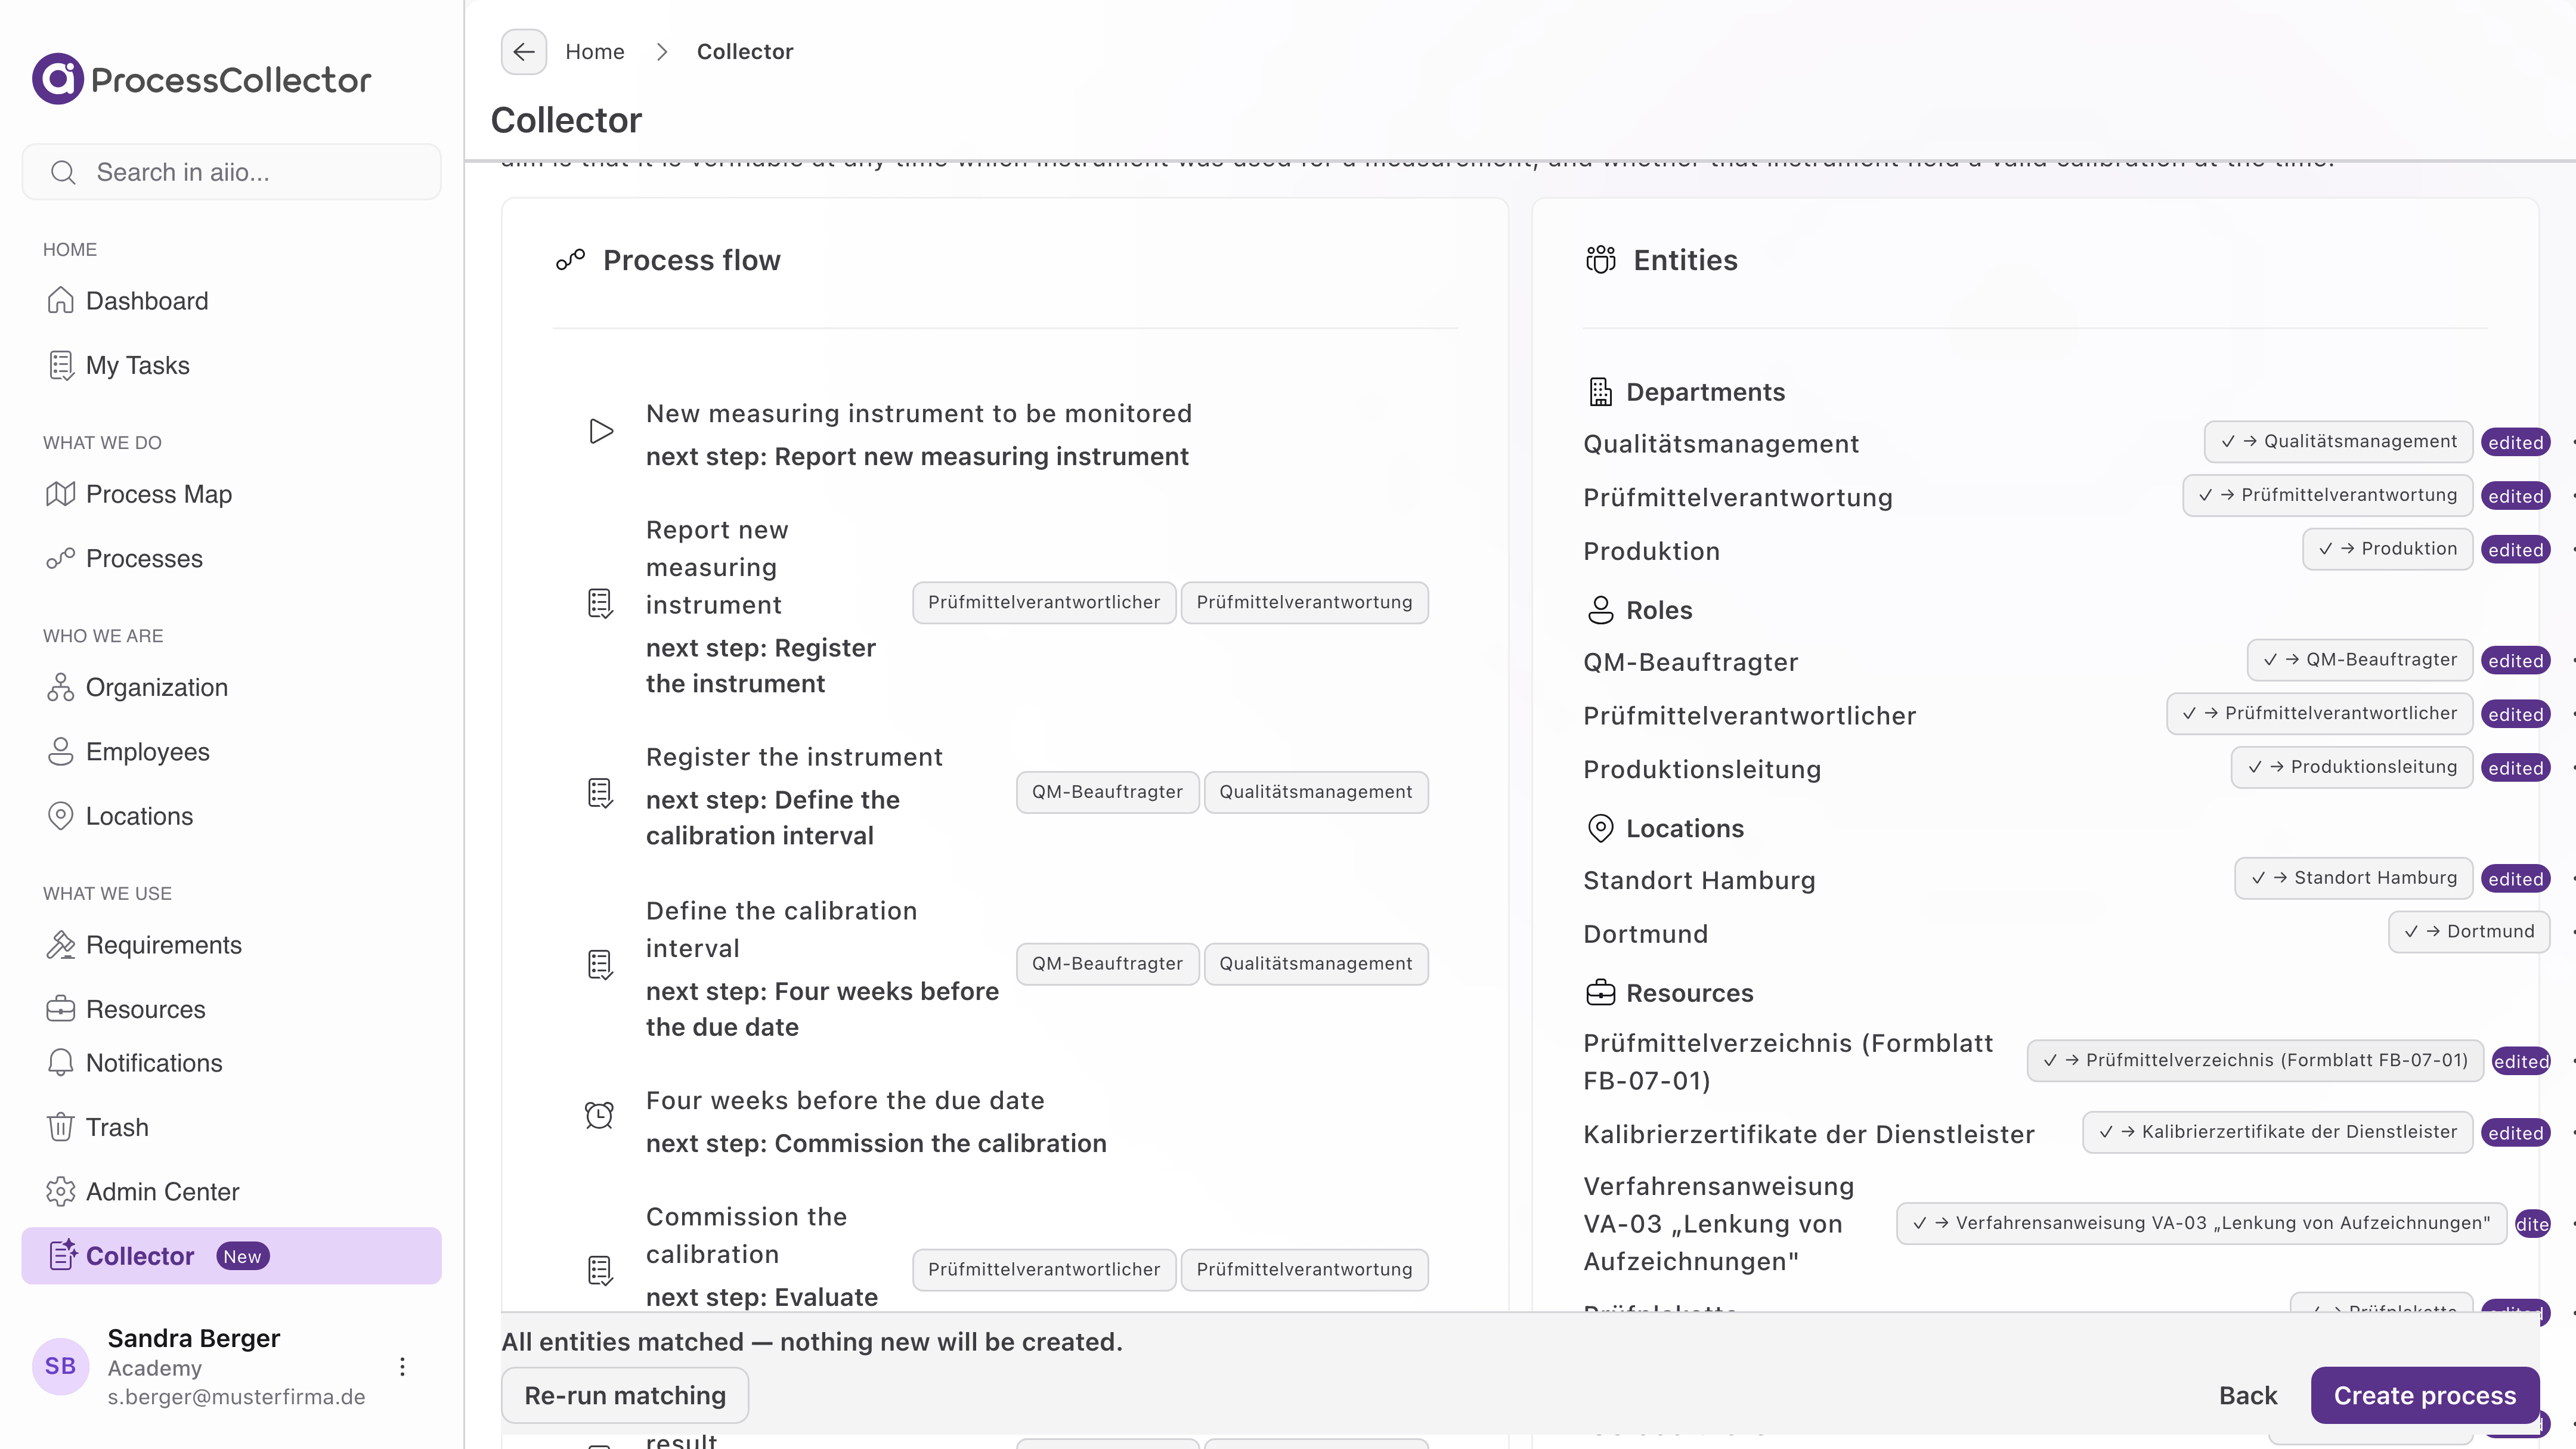Click the Employees icon in sidebar

tap(60, 751)
